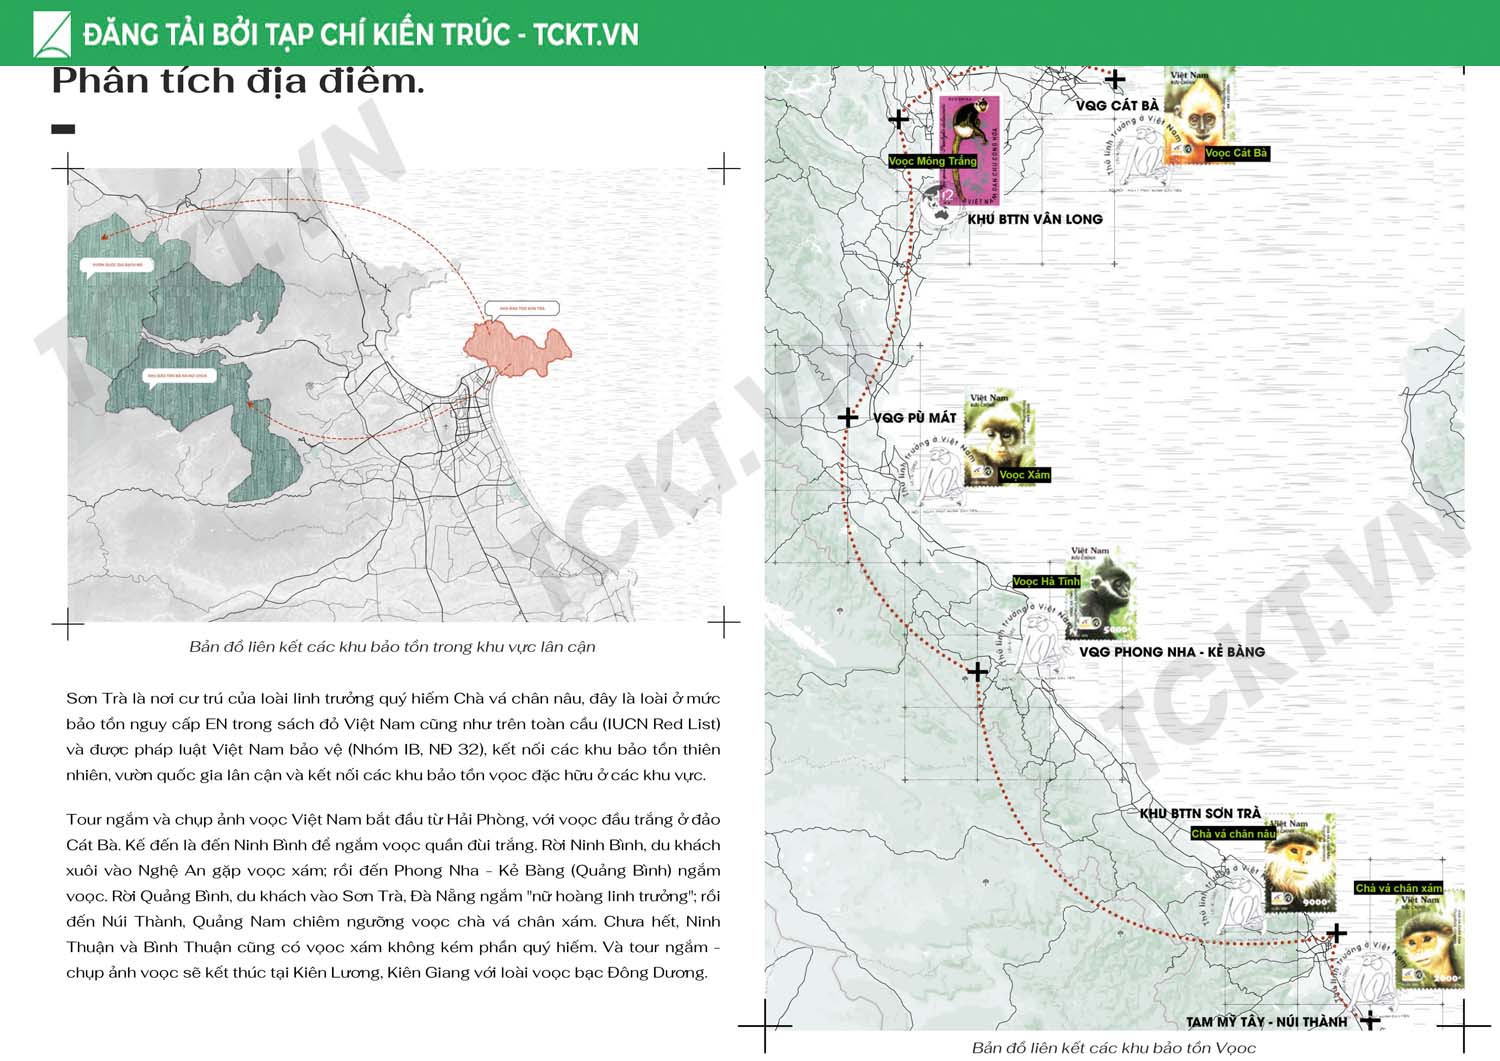
Task: Click the callout label in the upper green region
Action: [118, 266]
